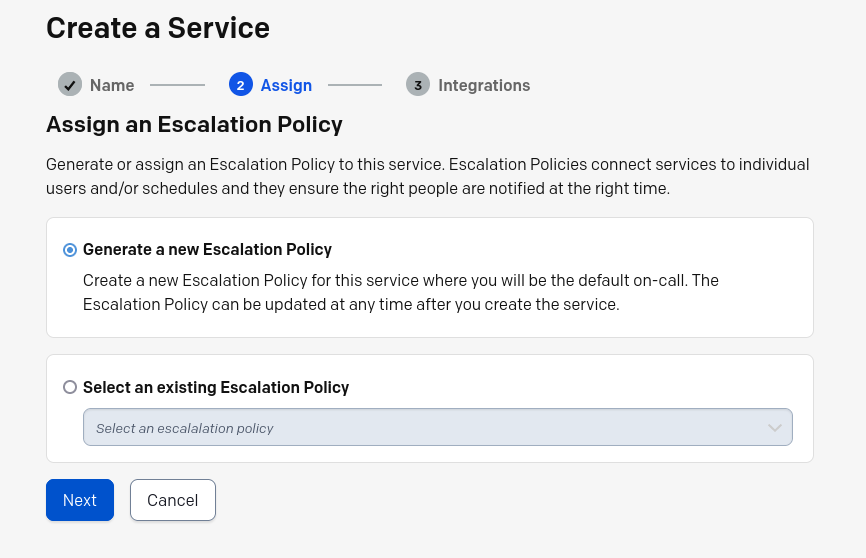Viewport: 866px width, 558px height.
Task: Abort service creation with Cancel button
Action: [173, 500]
